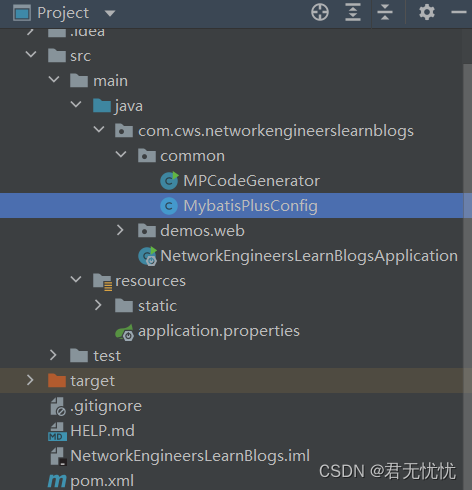Hide the Project panel with minus icon
472x490 pixels.
click(459, 13)
